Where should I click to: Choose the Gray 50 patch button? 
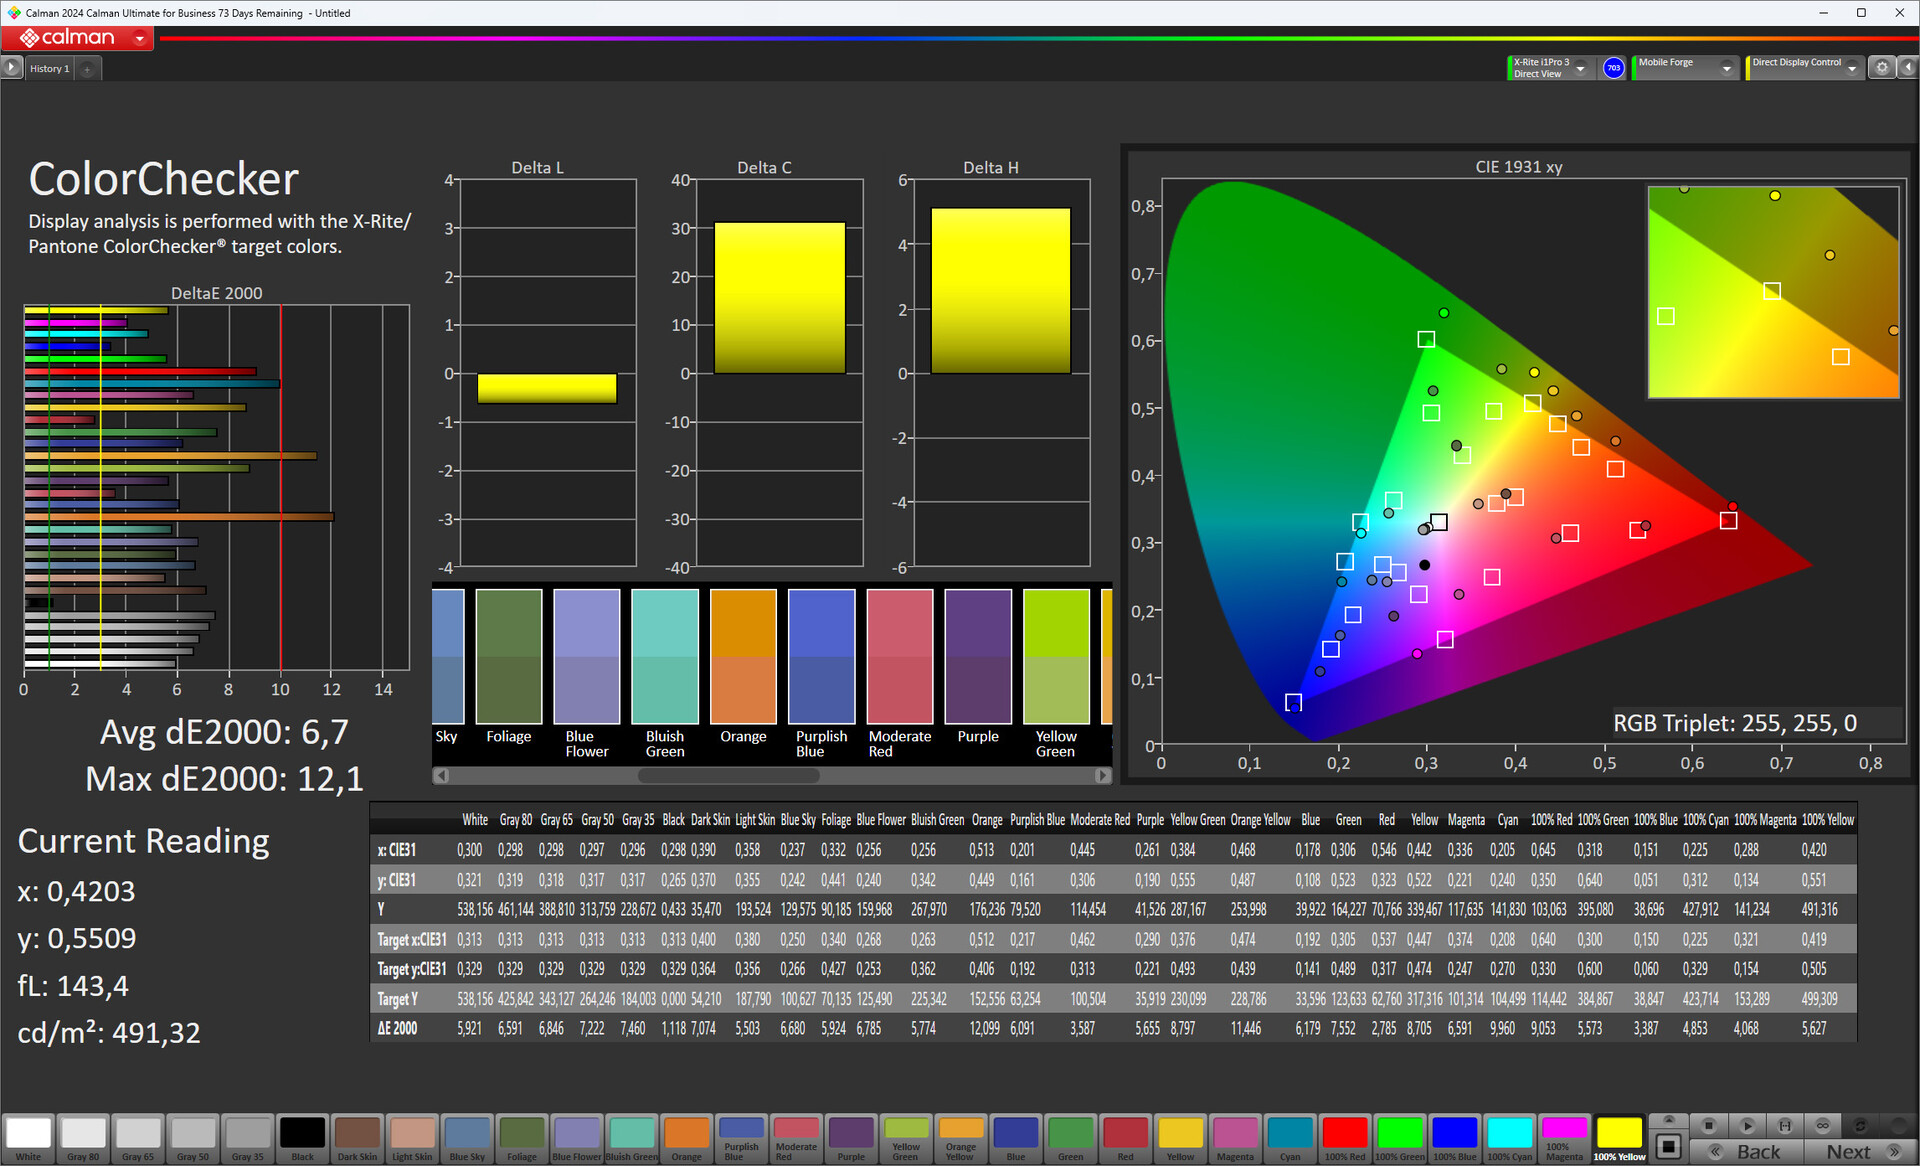[x=193, y=1138]
